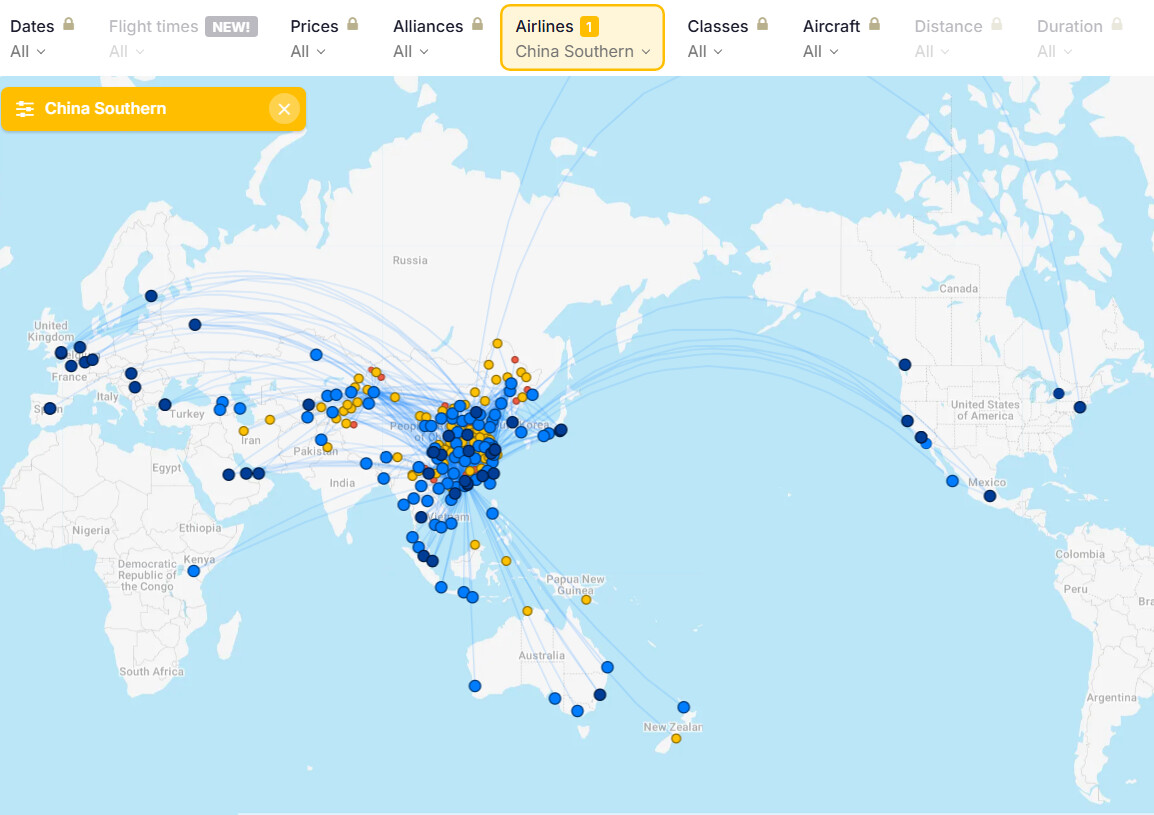Screen dimensions: 1154x815
Task: Select the yellow airport dot in northern Australia
Action: [527, 611]
